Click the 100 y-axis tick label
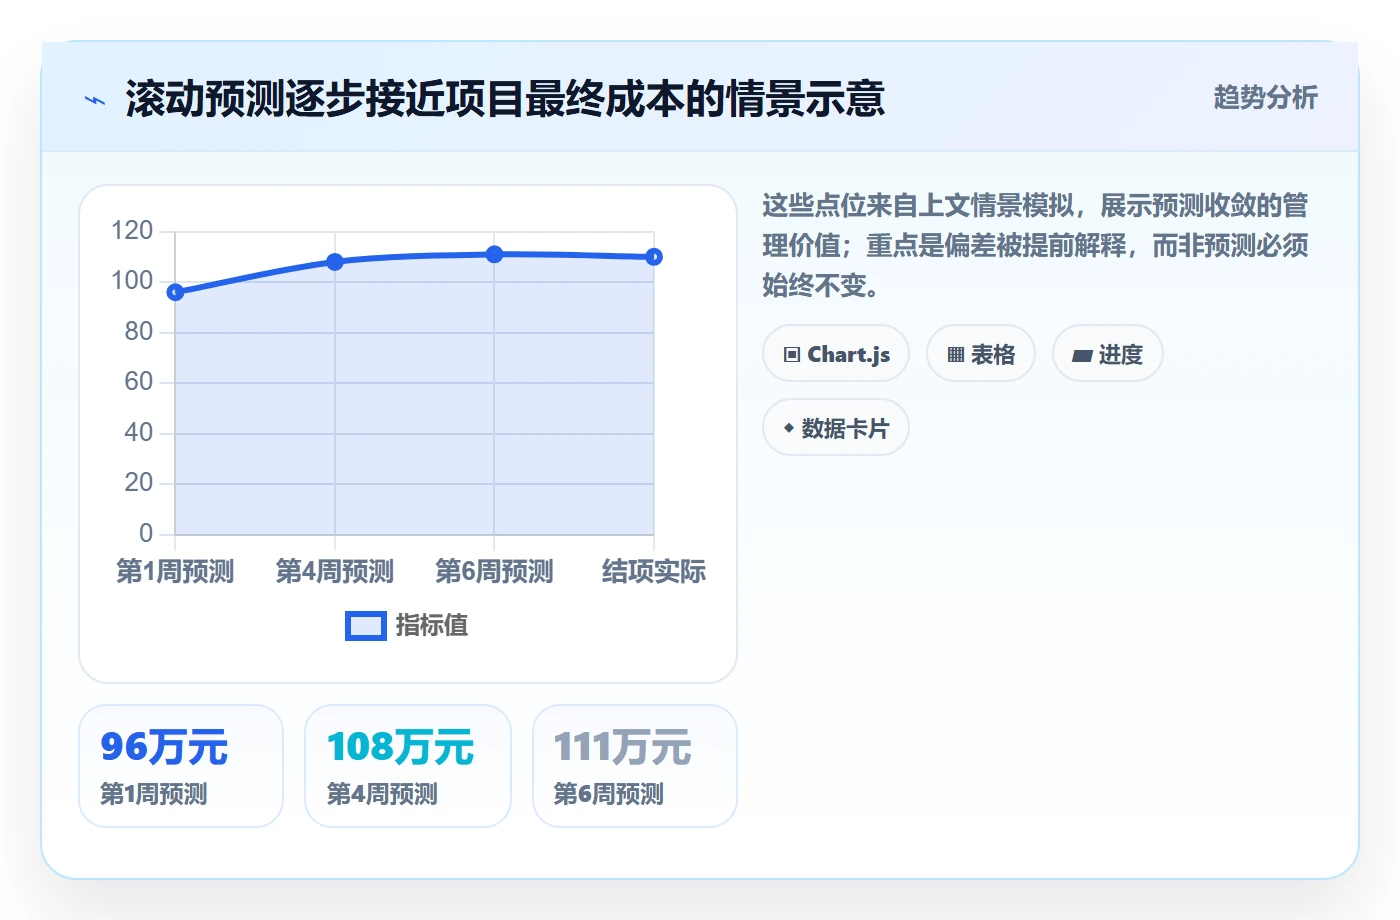 tap(132, 281)
